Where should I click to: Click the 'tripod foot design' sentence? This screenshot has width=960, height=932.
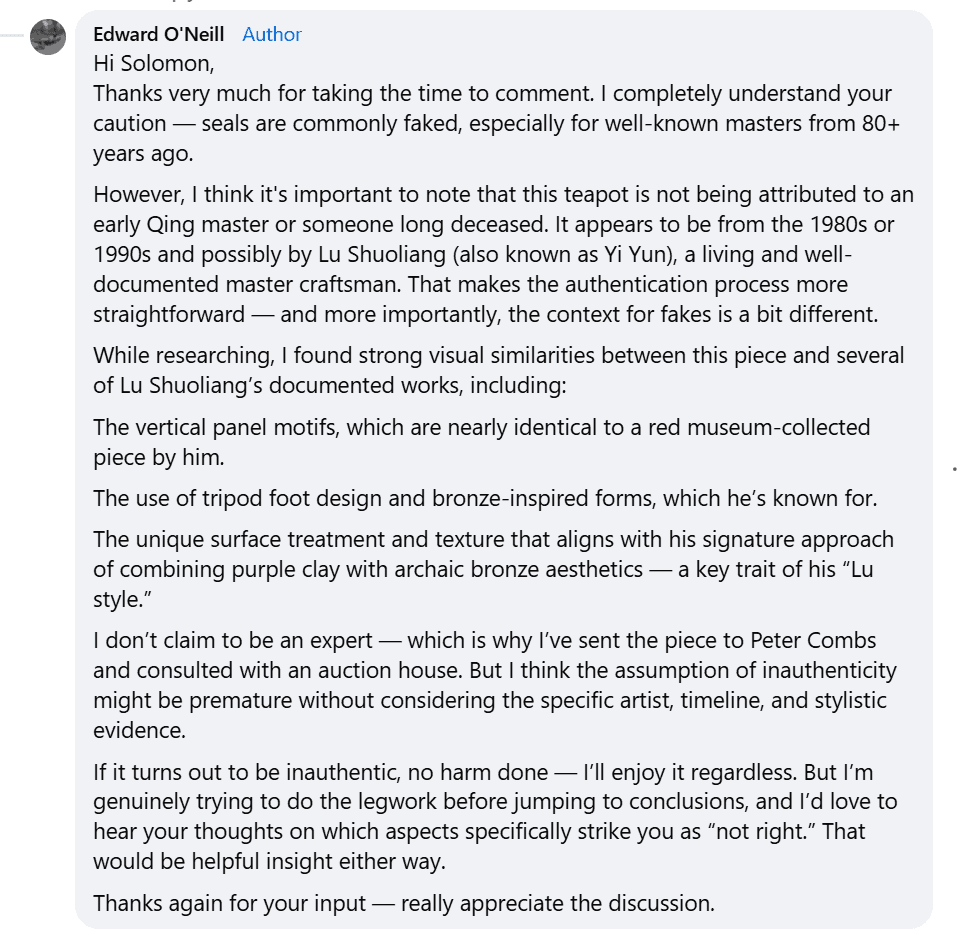[x=485, y=498]
